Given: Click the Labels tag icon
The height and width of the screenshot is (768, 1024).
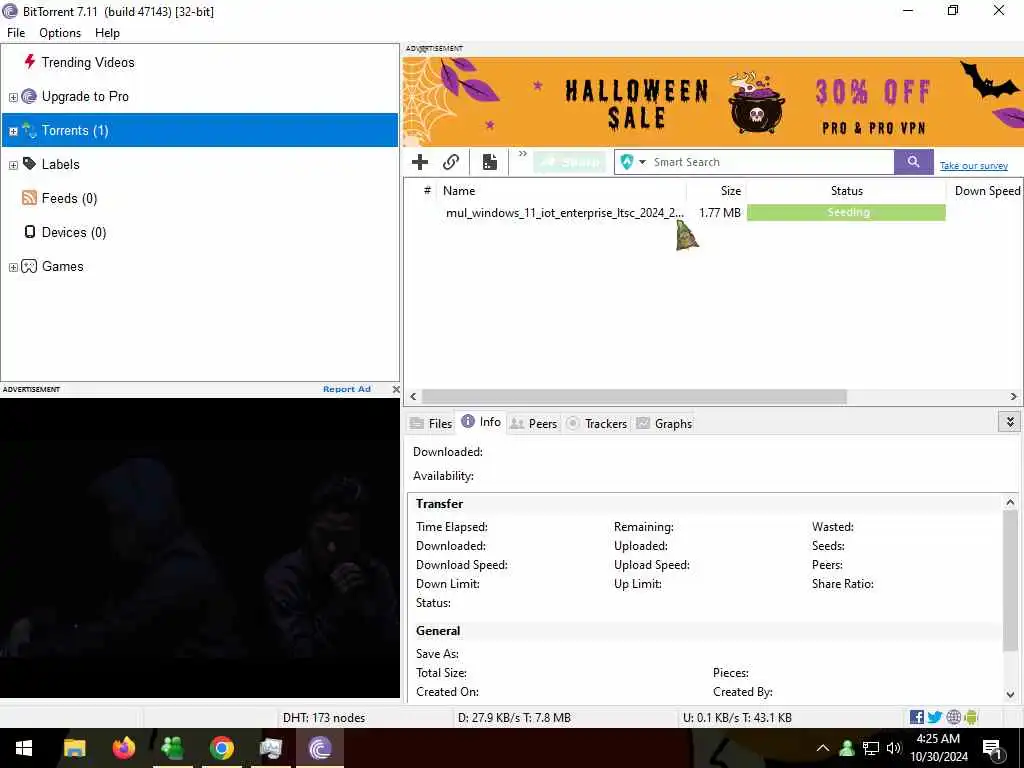Looking at the screenshot, I should click(29, 163).
